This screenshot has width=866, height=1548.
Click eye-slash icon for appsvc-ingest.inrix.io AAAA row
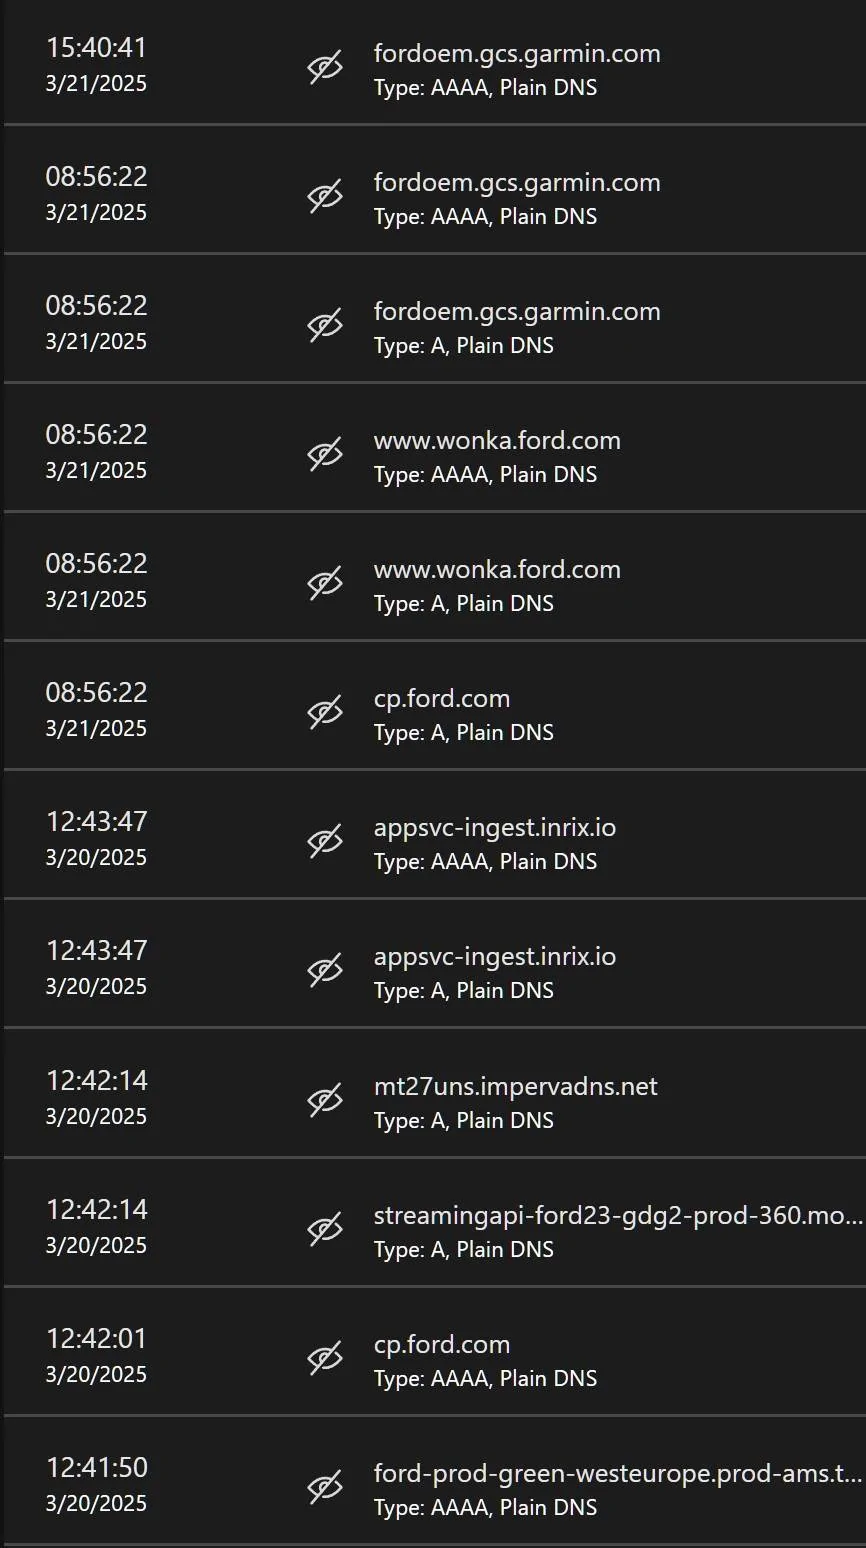pyautogui.click(x=325, y=842)
